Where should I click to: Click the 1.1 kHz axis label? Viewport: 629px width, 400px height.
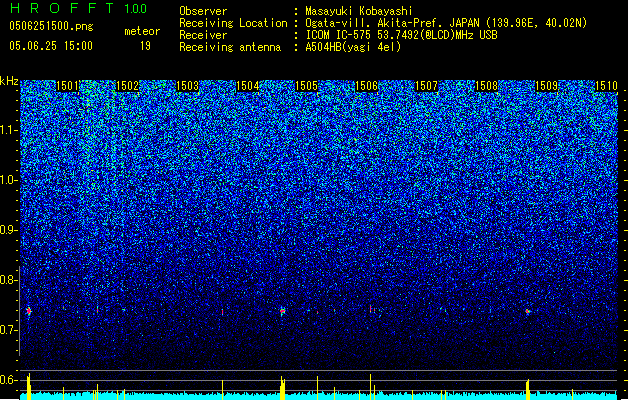9,130
